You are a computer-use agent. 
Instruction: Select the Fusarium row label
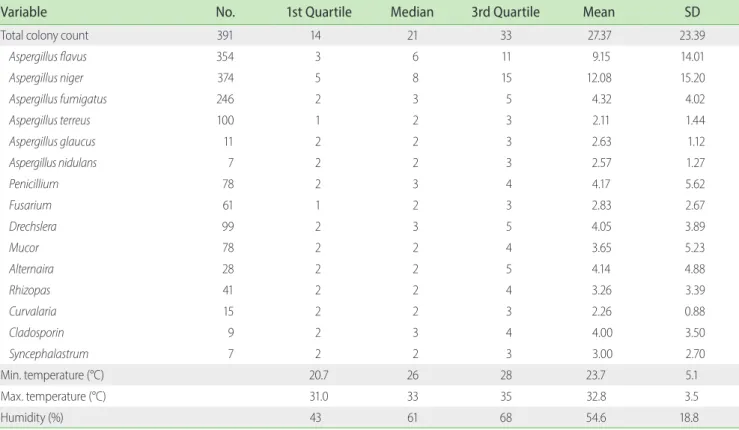(30, 205)
